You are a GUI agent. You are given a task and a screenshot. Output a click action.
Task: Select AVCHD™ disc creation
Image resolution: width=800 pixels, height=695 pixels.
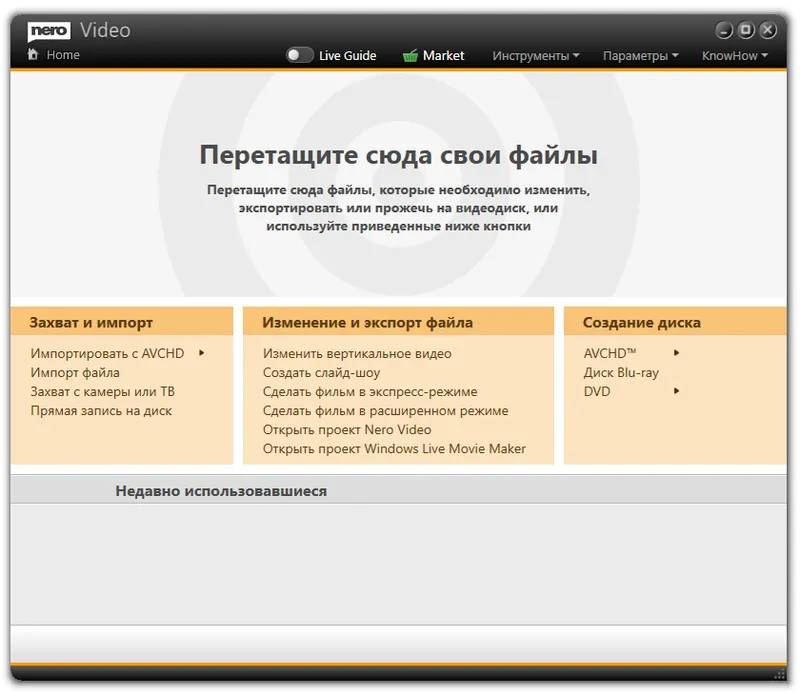pos(610,353)
